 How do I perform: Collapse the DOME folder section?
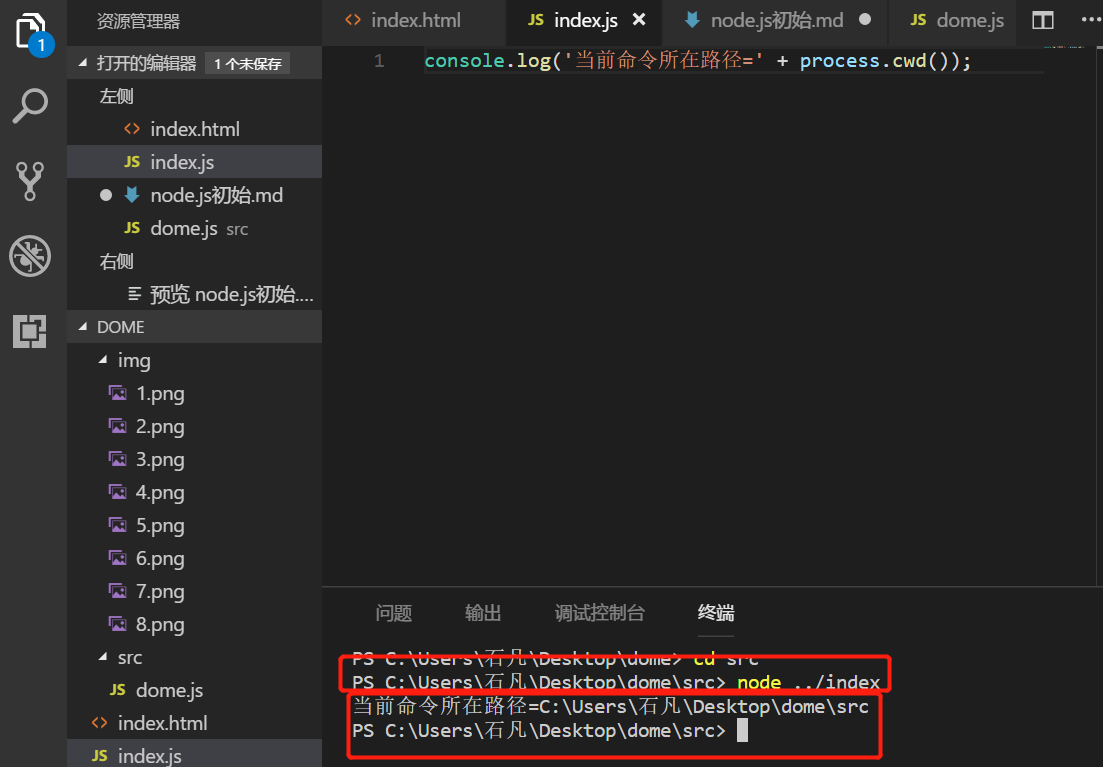(x=84, y=327)
